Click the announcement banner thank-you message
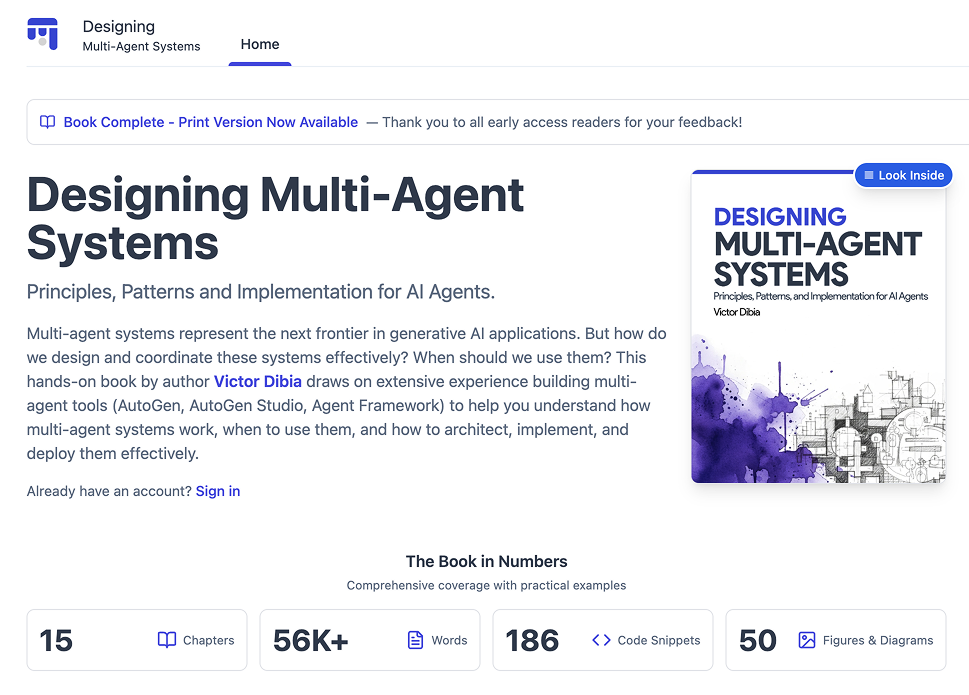The height and width of the screenshot is (695, 969). click(x=555, y=122)
